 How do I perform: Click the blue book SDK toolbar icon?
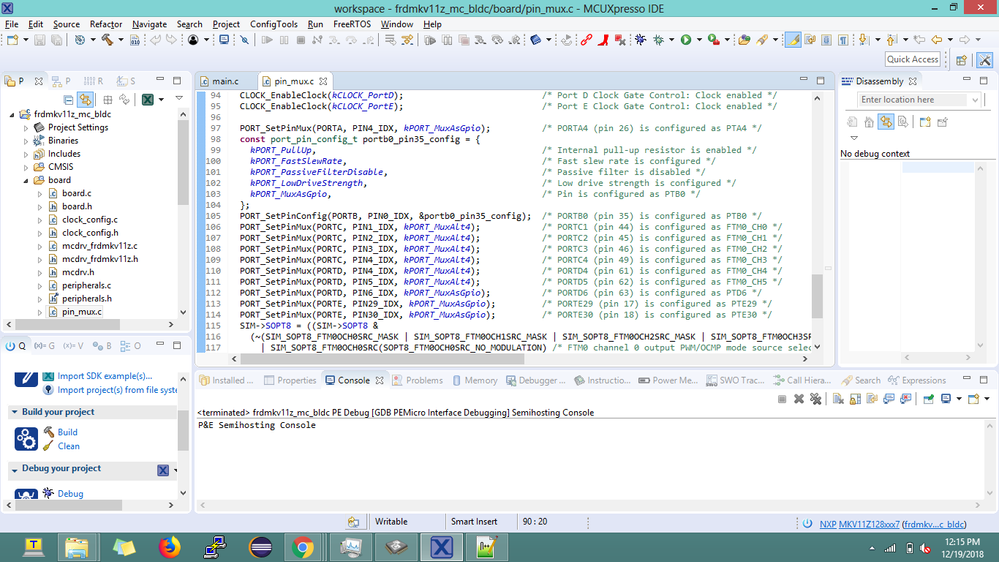pyautogui.click(x=535, y=40)
